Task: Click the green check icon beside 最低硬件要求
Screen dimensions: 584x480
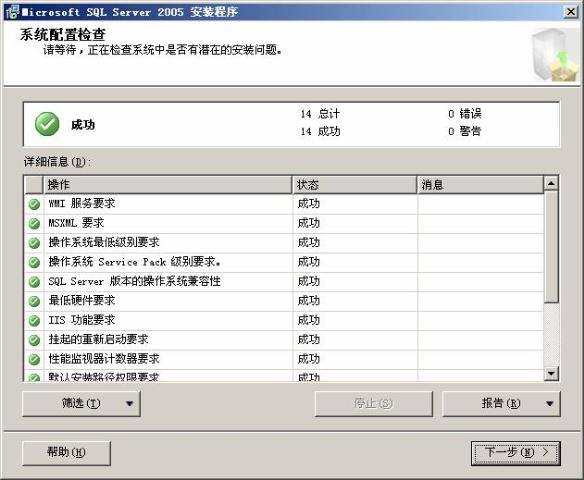Action: (34, 301)
